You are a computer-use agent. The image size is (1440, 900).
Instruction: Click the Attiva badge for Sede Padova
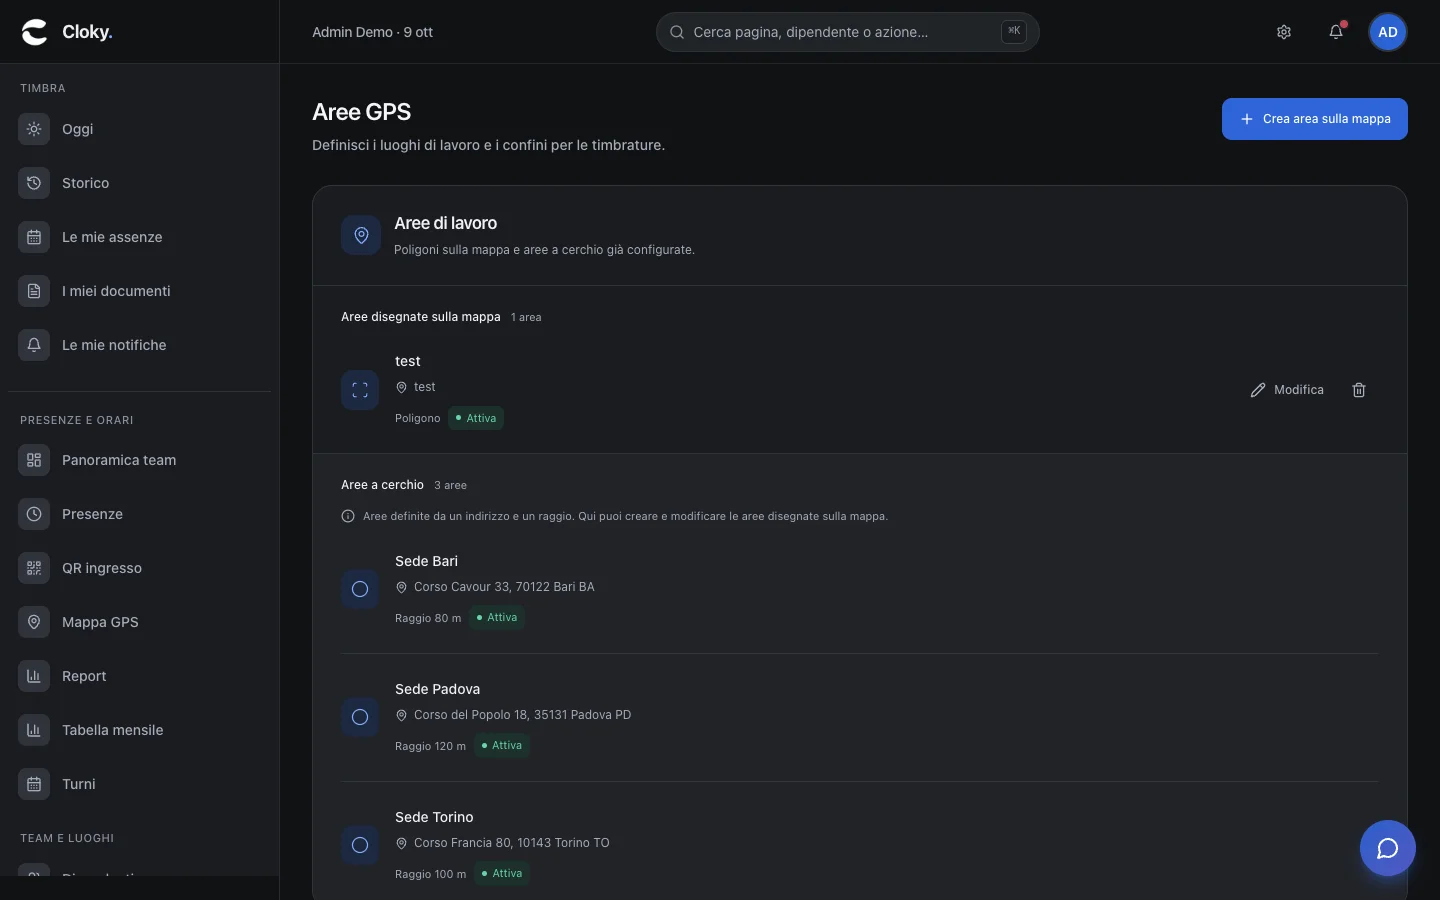502,746
